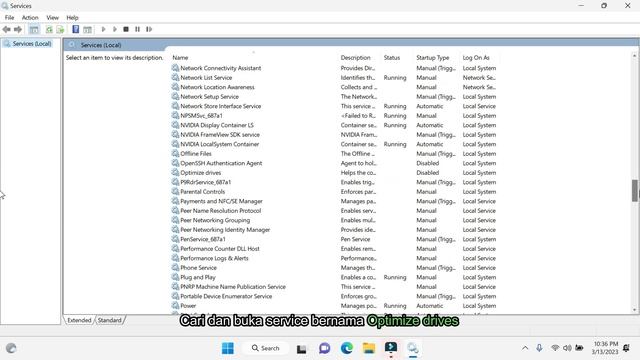The image size is (640, 360).
Task: Go back with the Back arrow toolbar icon
Action: [7, 29]
